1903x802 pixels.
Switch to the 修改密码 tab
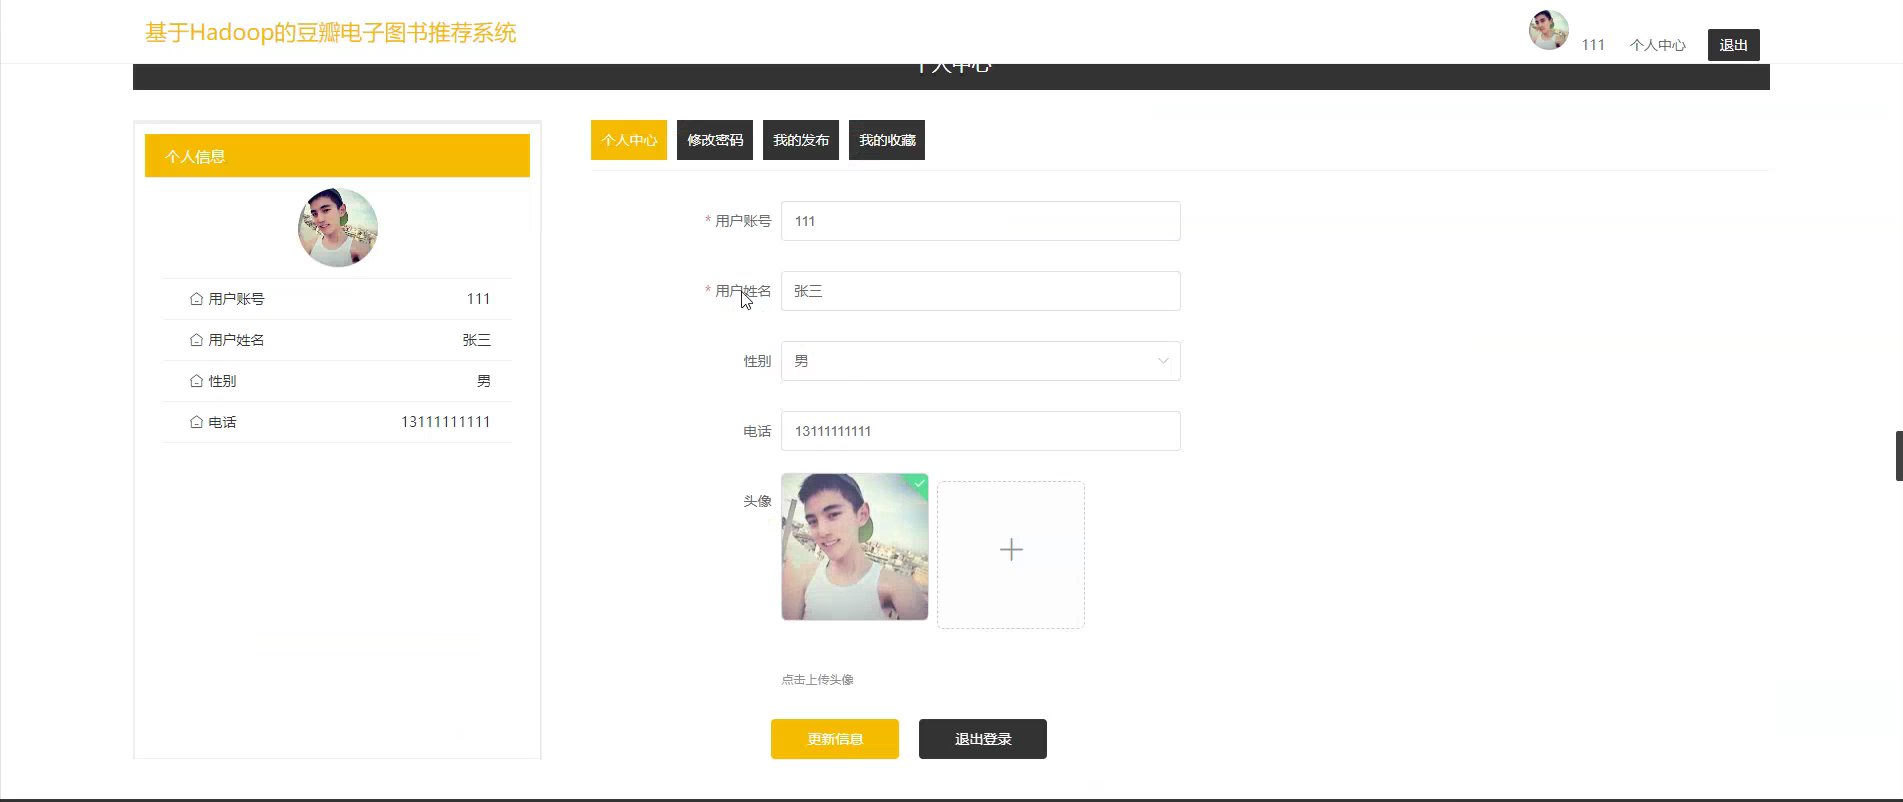tap(715, 140)
